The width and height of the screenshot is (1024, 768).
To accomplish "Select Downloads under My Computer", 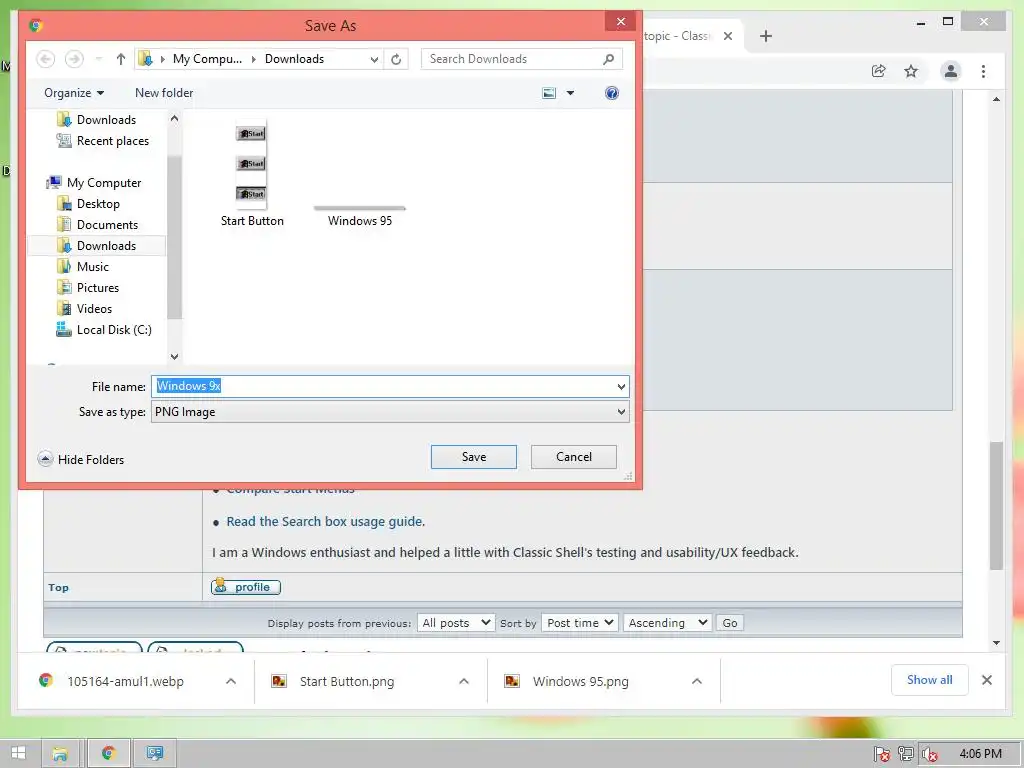I will pyautogui.click(x=97, y=246).
